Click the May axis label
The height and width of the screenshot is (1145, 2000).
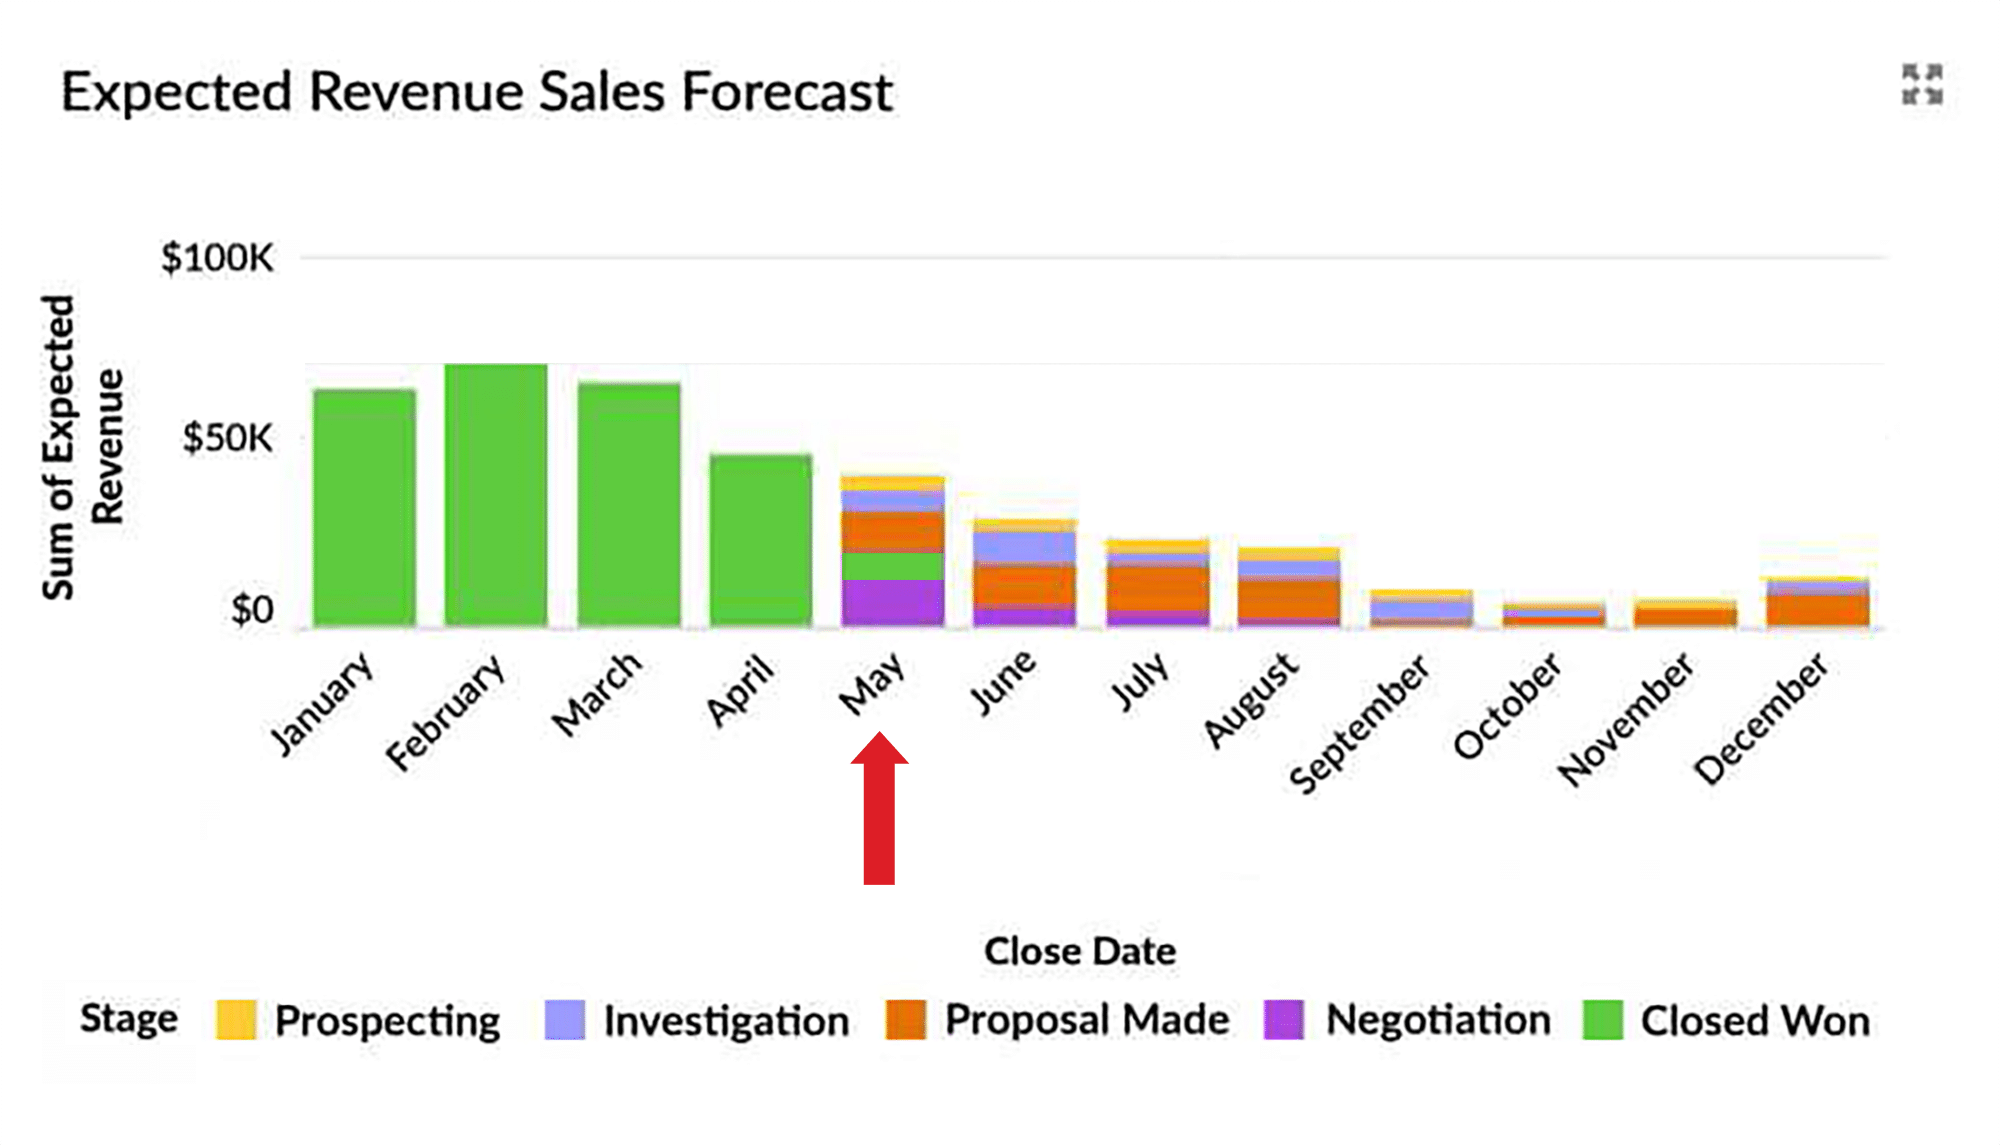tap(872, 684)
